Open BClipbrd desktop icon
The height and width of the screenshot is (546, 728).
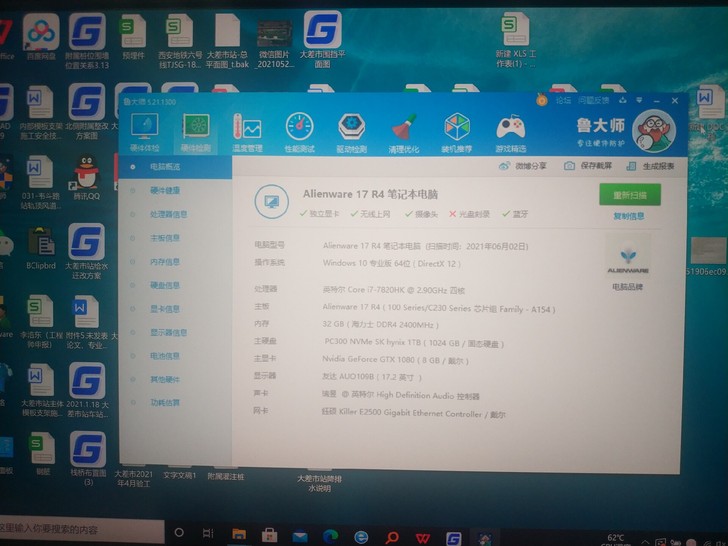coord(41,248)
